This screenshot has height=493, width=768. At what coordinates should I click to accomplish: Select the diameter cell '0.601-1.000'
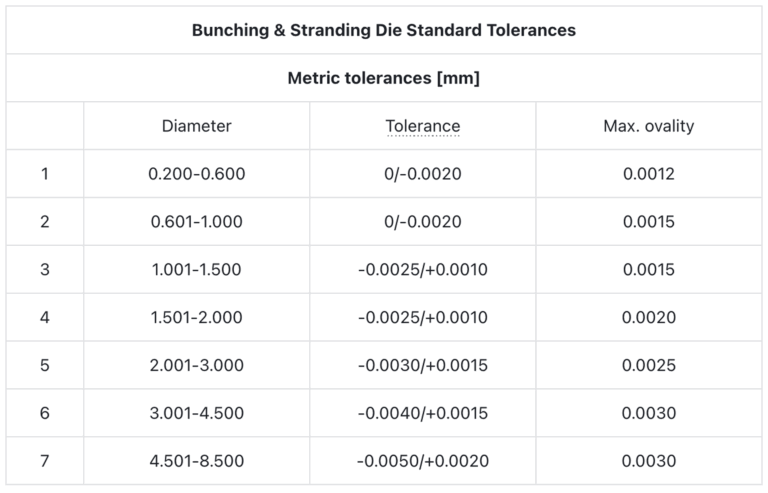pos(196,222)
